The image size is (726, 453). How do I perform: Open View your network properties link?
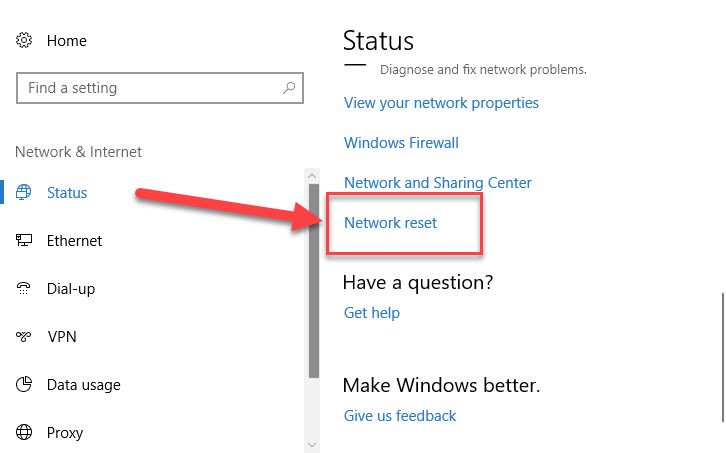(x=441, y=103)
